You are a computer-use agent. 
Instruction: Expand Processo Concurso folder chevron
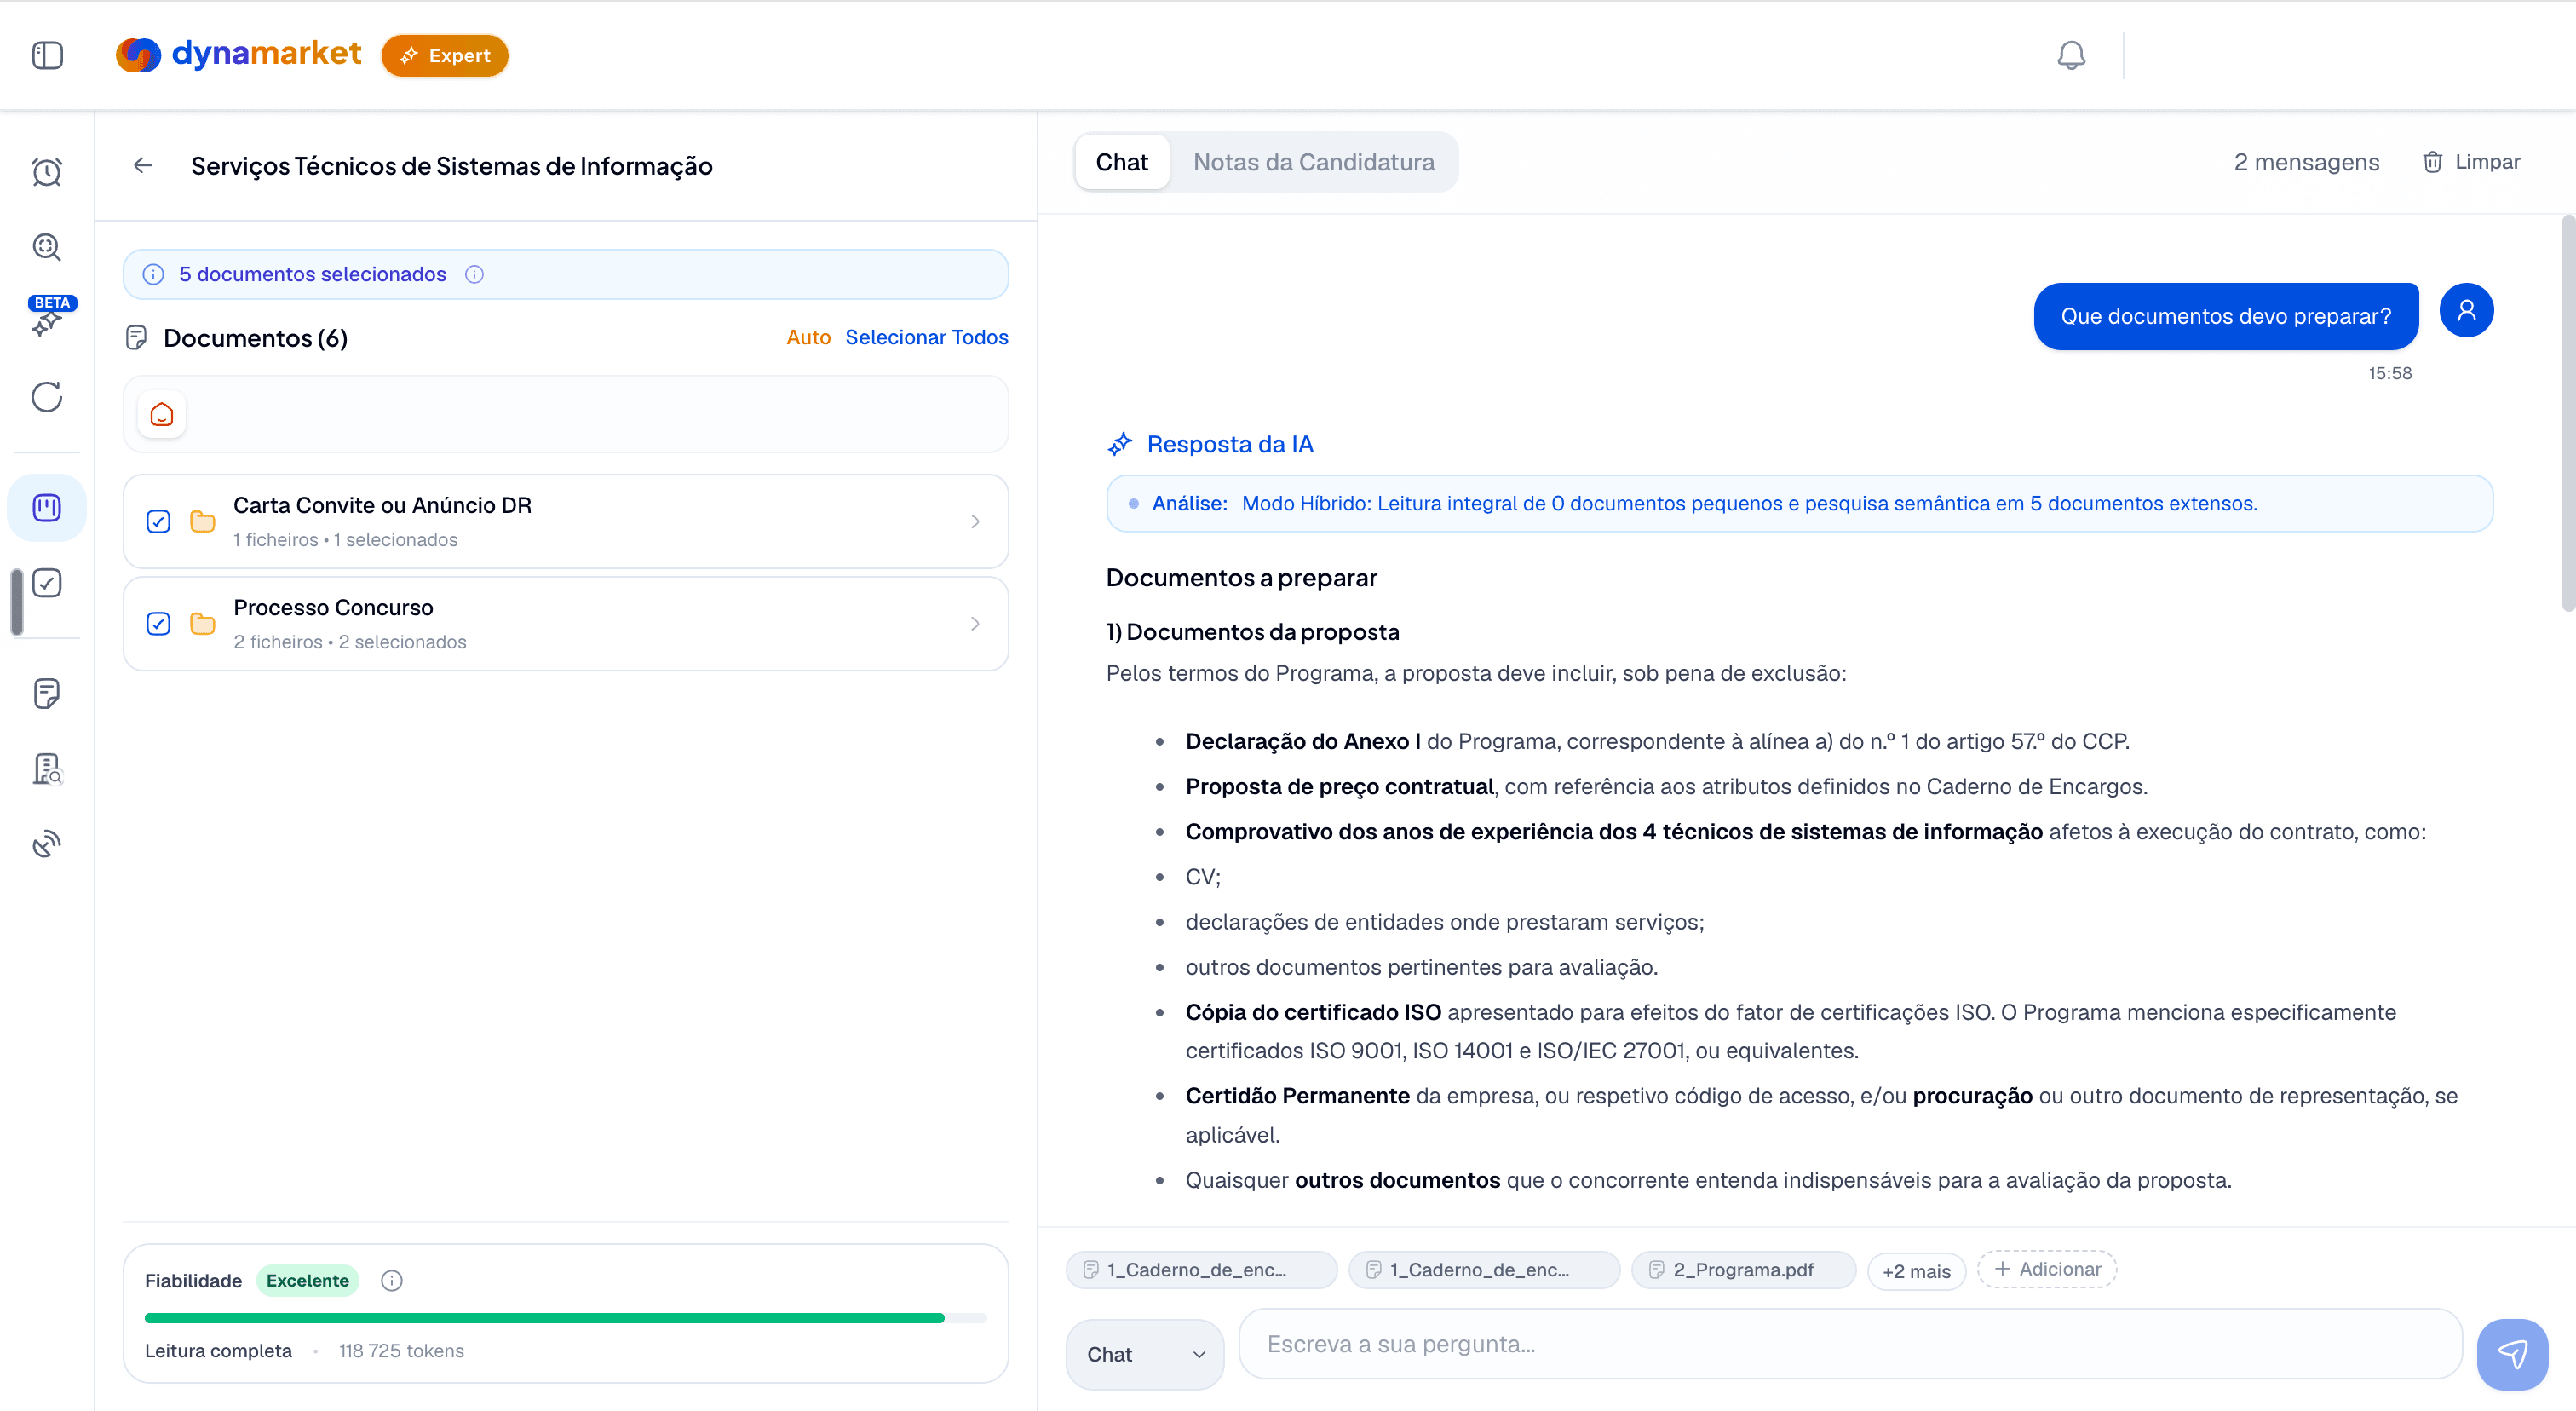tap(975, 624)
